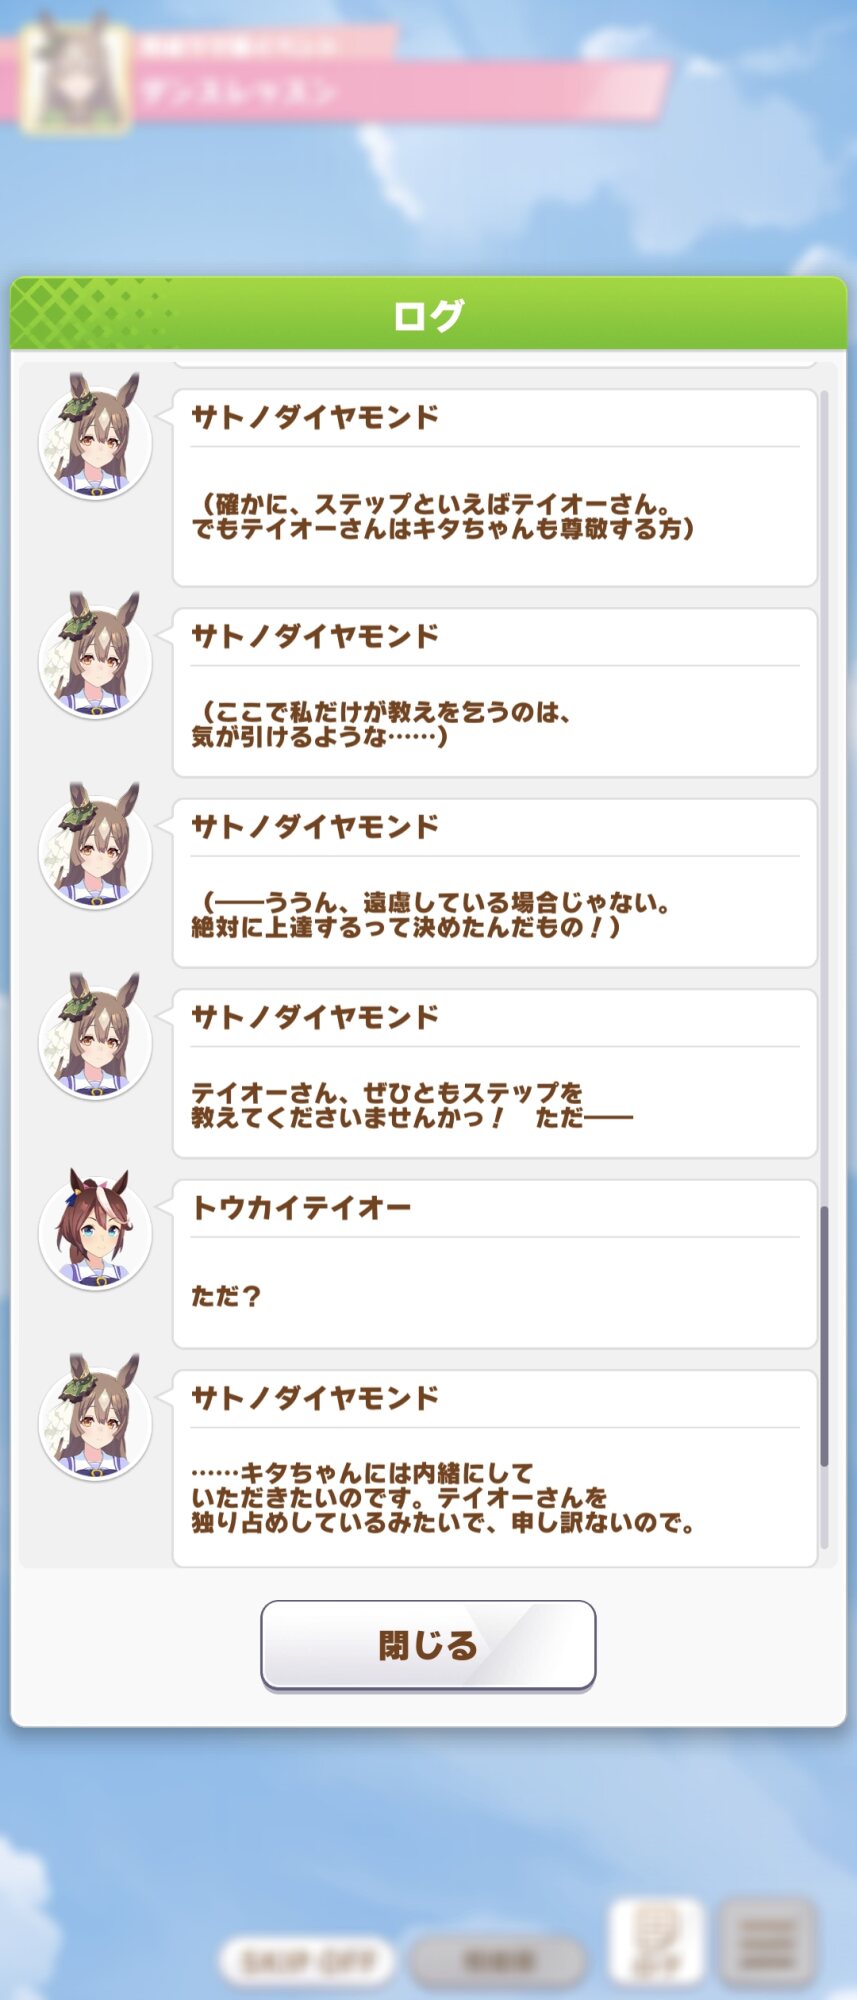Click Satono Diamond avatar beside ぜひともステップを message
The width and height of the screenshot is (857, 2000).
(95, 1037)
